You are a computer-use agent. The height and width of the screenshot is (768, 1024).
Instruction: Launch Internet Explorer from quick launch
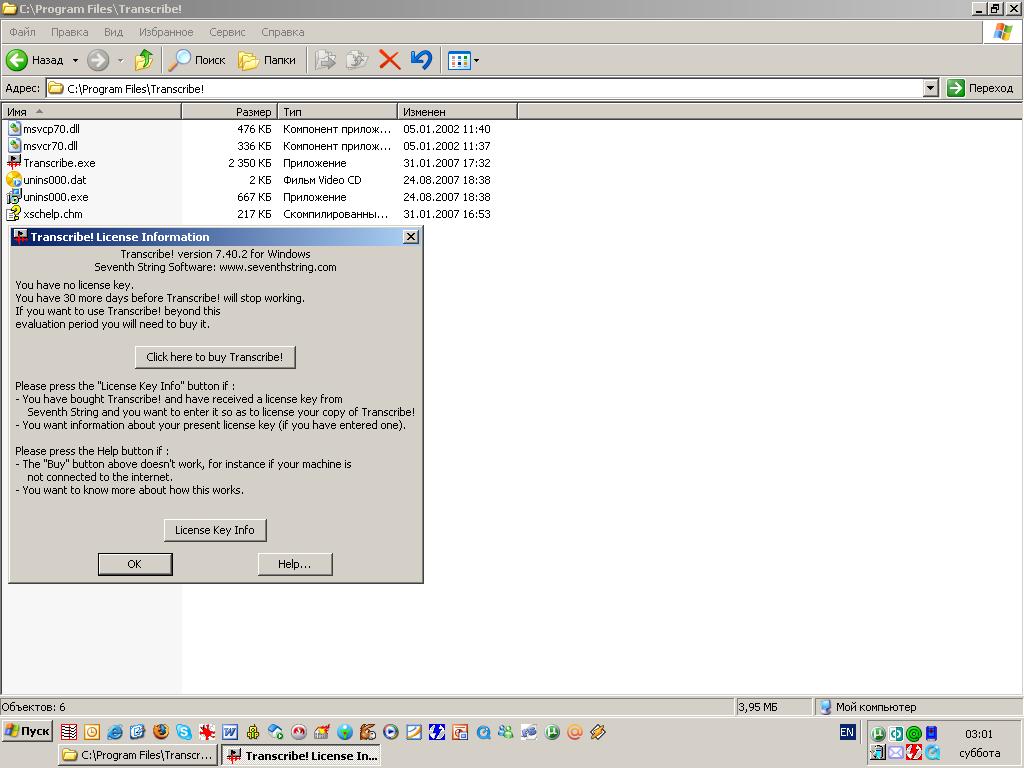tap(114, 732)
